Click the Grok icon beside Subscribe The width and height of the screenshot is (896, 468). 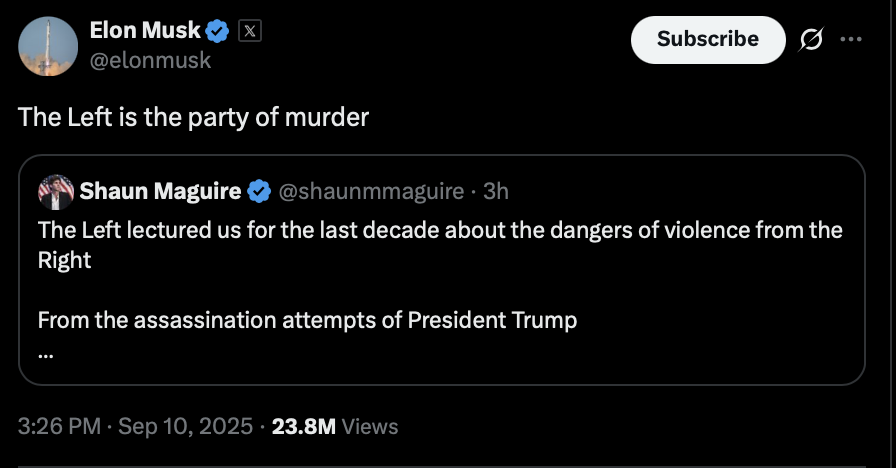(812, 40)
